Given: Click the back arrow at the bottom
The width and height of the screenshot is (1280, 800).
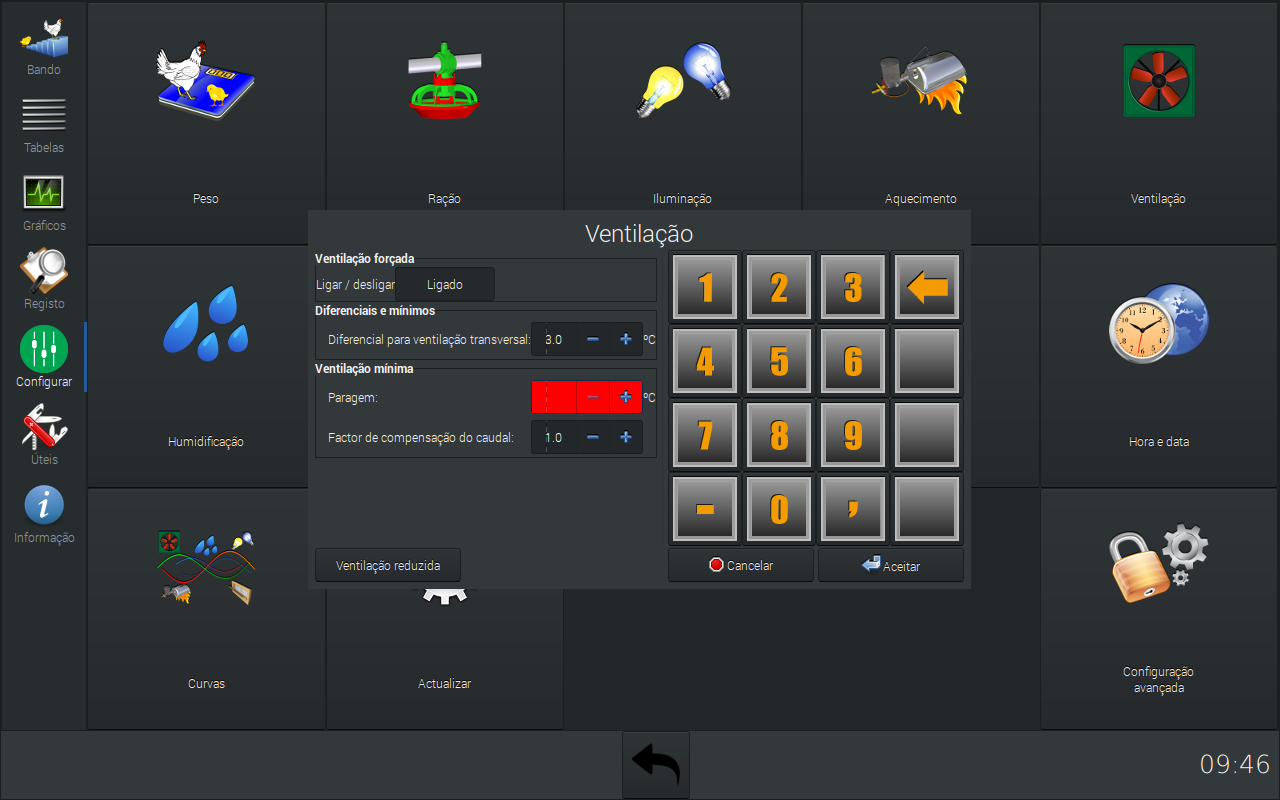Looking at the screenshot, I should [x=656, y=765].
